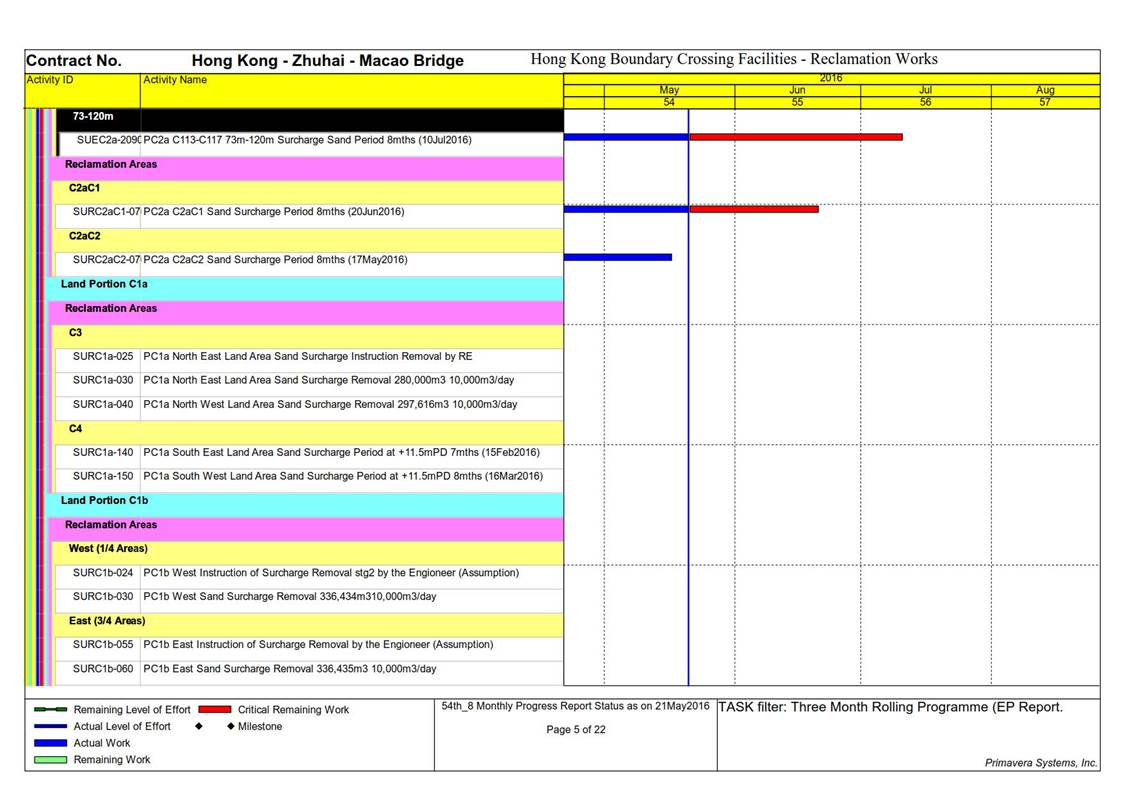Select activity SURC1a-025 Instruction Removal by RE
Screen dimensions: 1123x794
point(310,360)
